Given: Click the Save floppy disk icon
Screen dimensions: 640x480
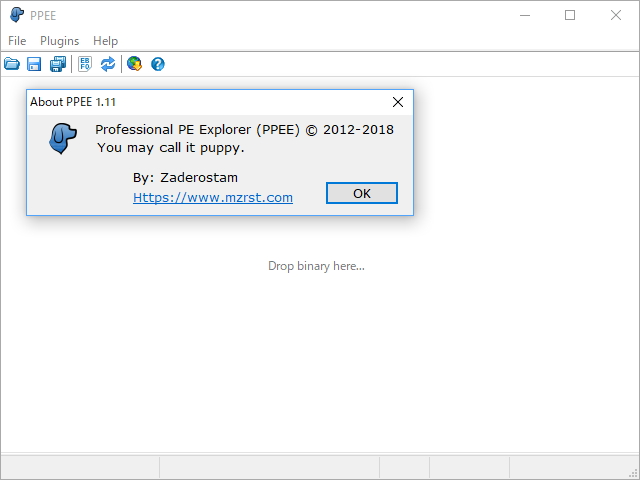Looking at the screenshot, I should (34, 64).
